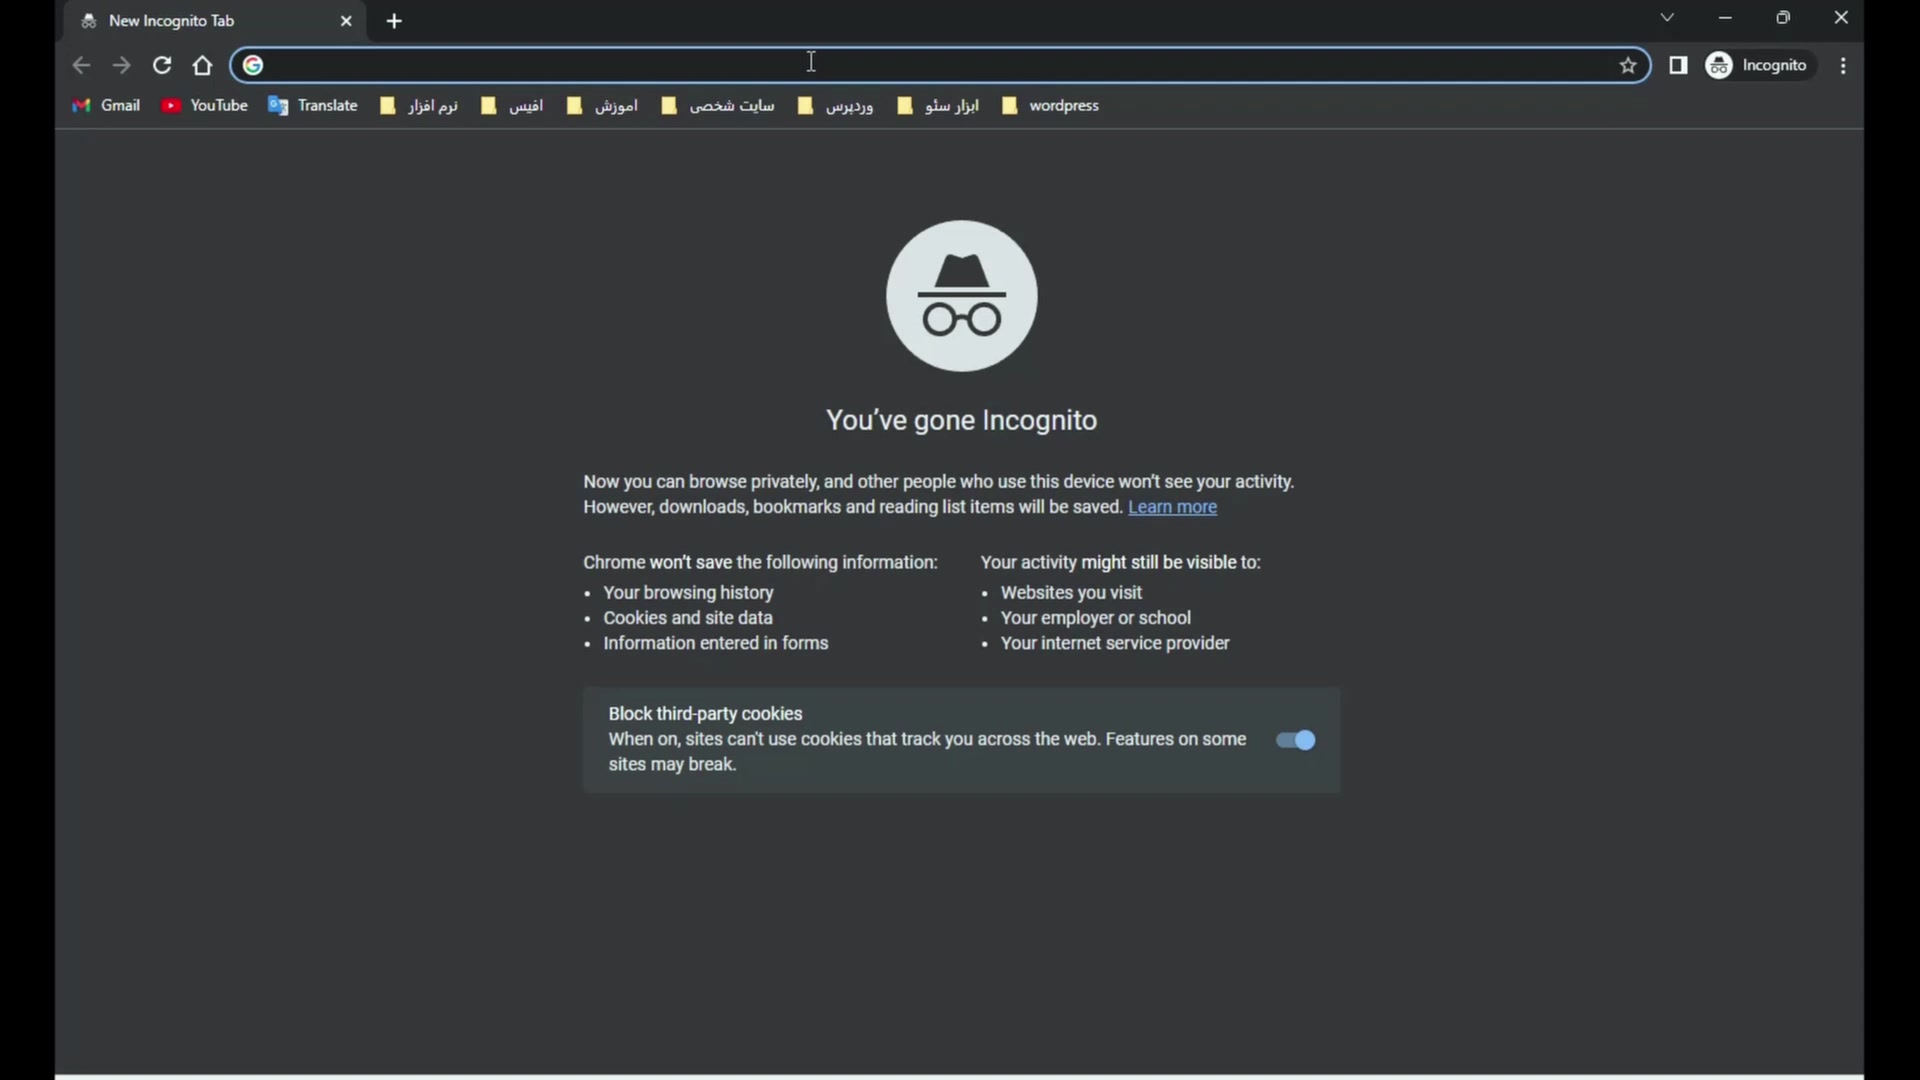Viewport: 1920px width, 1080px height.
Task: Bookmark this tab with star icon
Action: [1628, 66]
